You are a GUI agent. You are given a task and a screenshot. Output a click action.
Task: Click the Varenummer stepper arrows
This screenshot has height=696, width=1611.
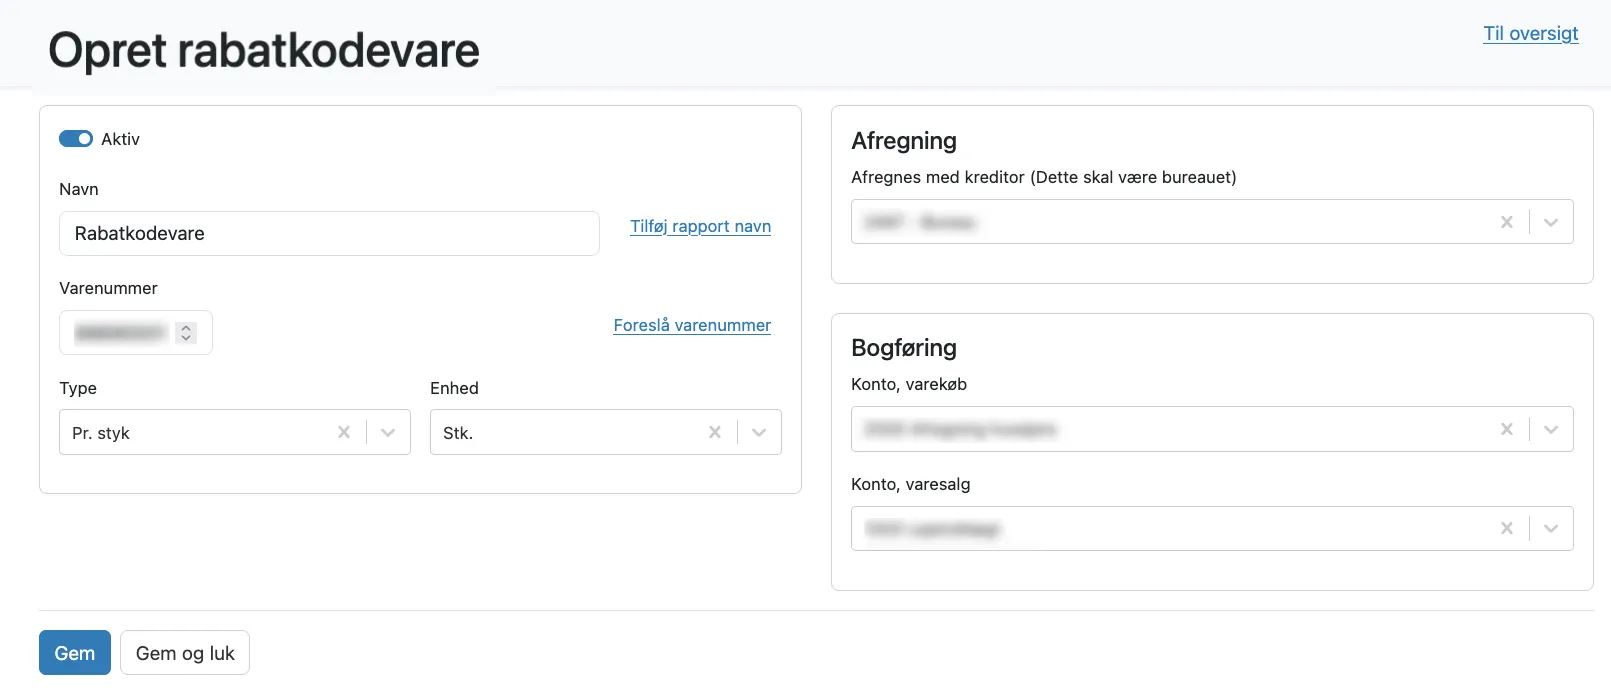186,333
